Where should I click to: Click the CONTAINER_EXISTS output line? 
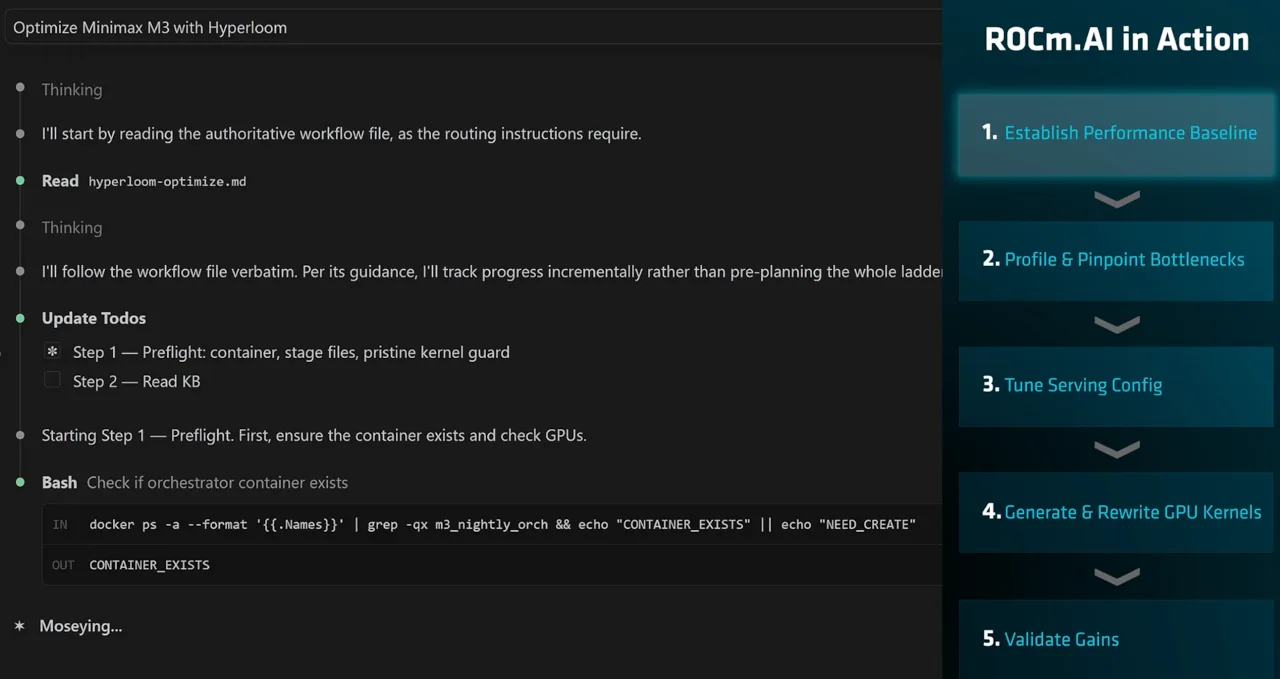point(149,565)
